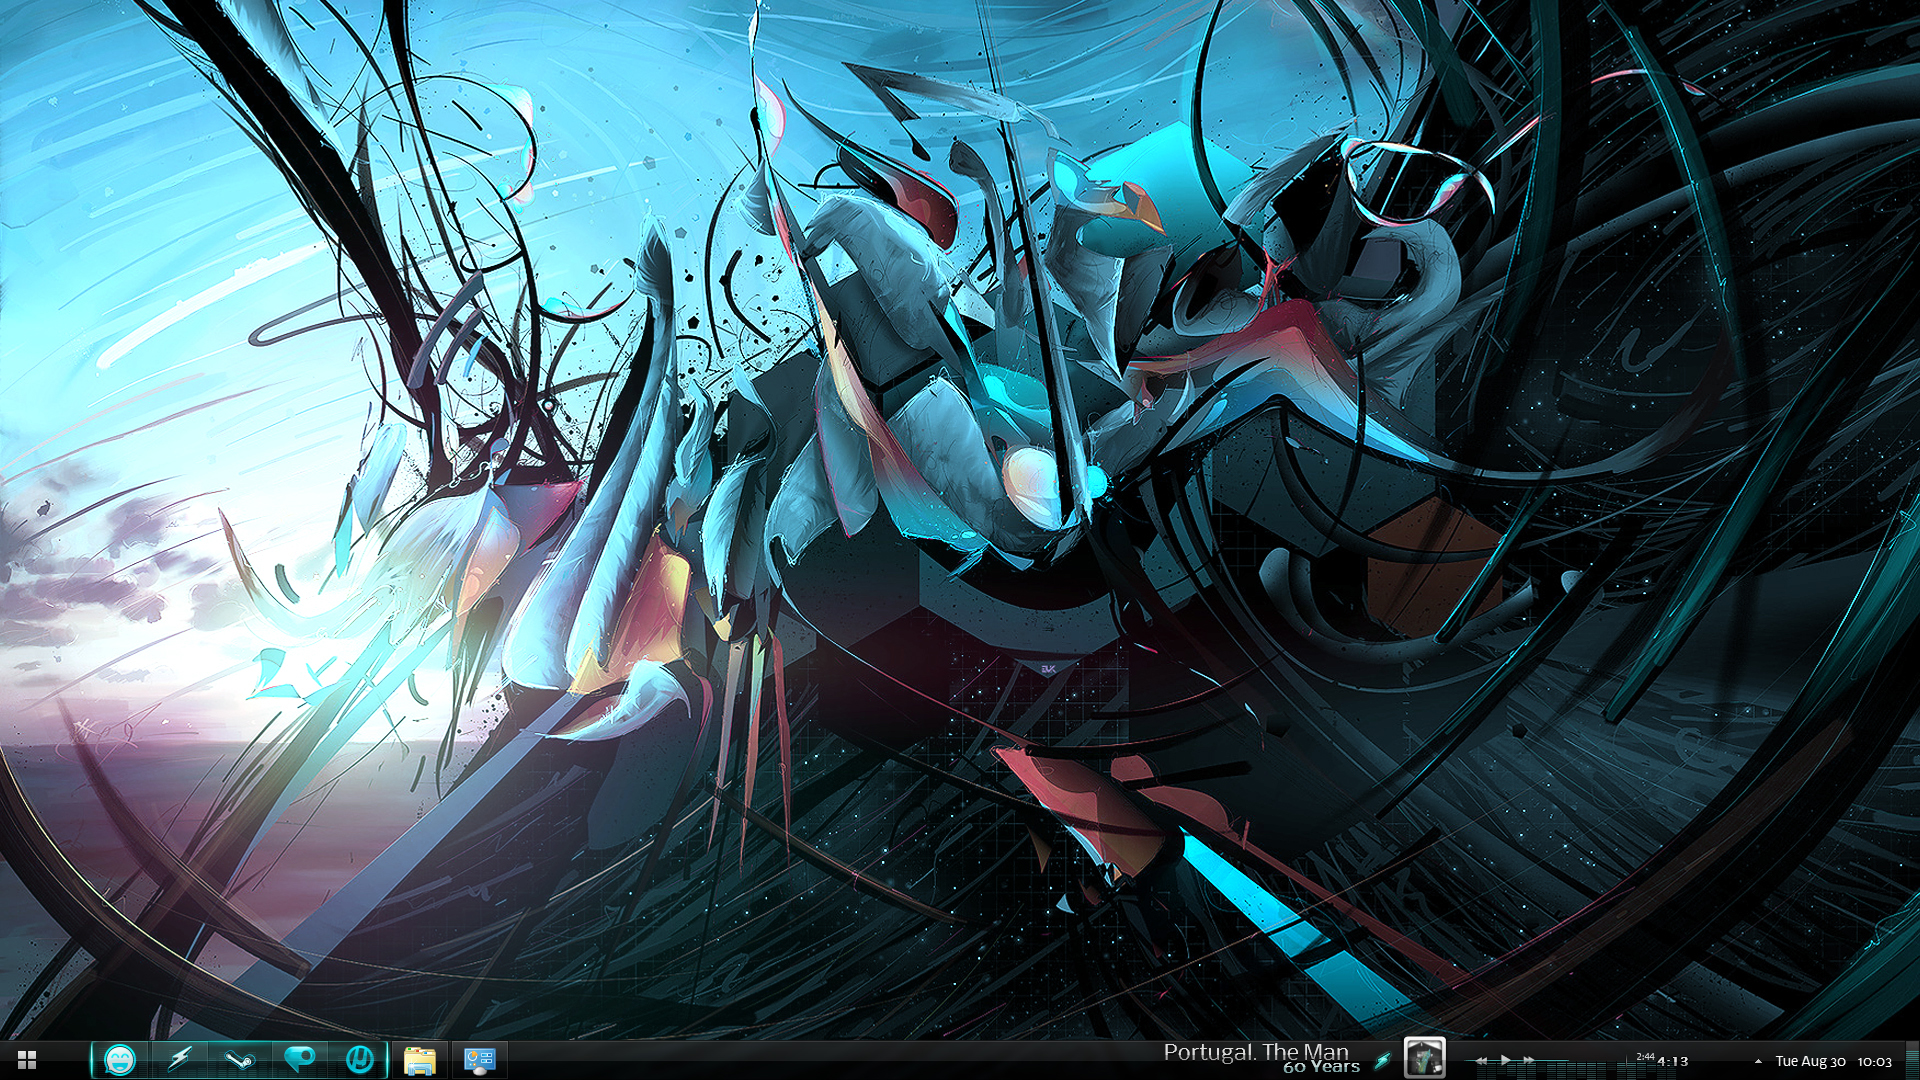Click the total duration 4:13
Image resolution: width=1920 pixels, height=1080 pixels.
(1673, 1062)
